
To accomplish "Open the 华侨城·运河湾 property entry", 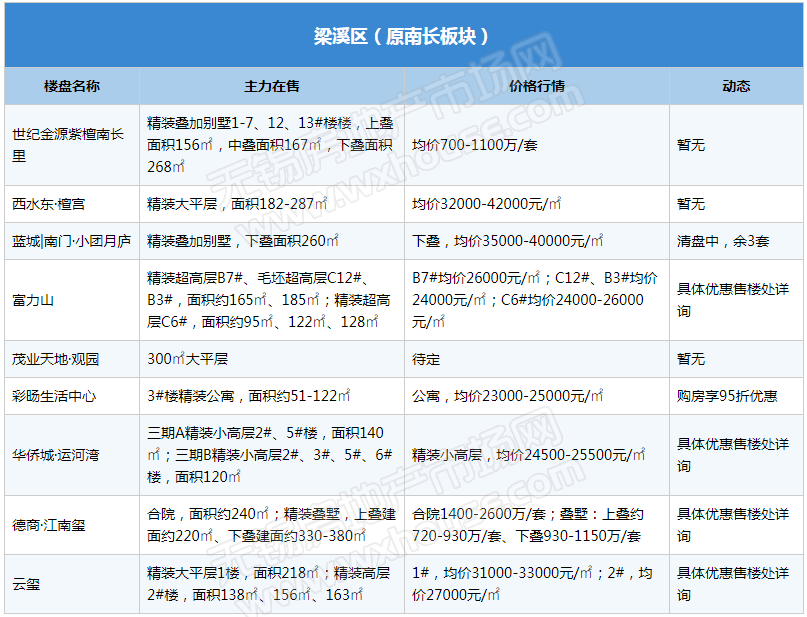I will pyautogui.click(x=57, y=455).
